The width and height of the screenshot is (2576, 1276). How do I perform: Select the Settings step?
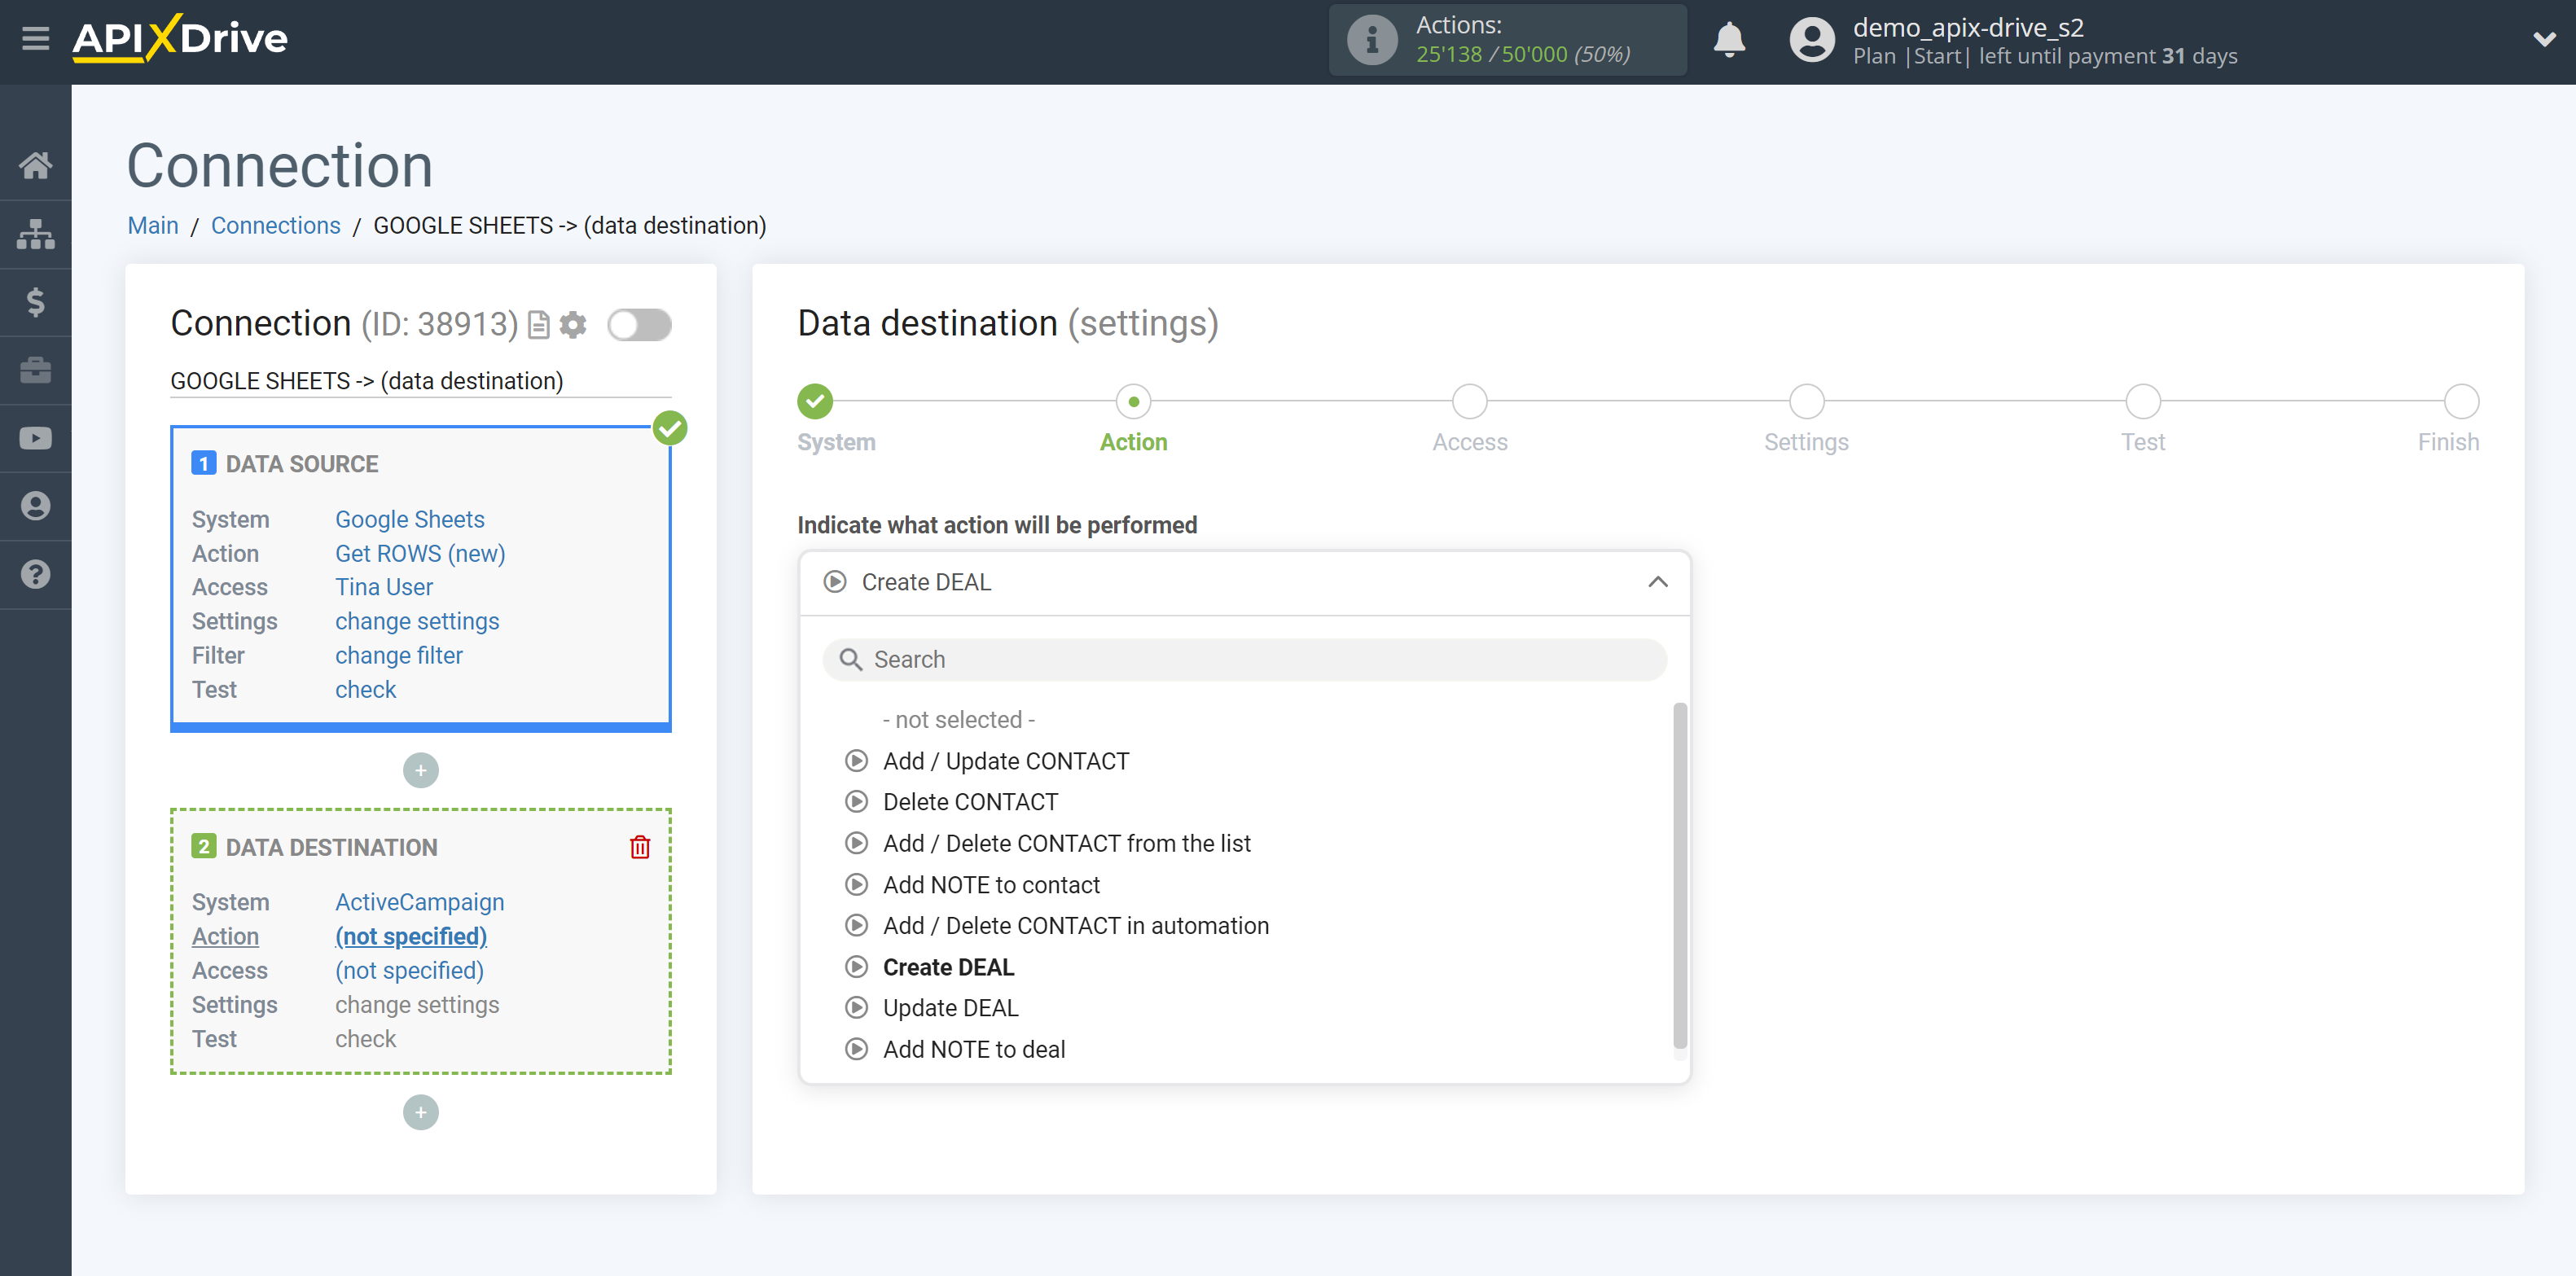(x=1806, y=401)
